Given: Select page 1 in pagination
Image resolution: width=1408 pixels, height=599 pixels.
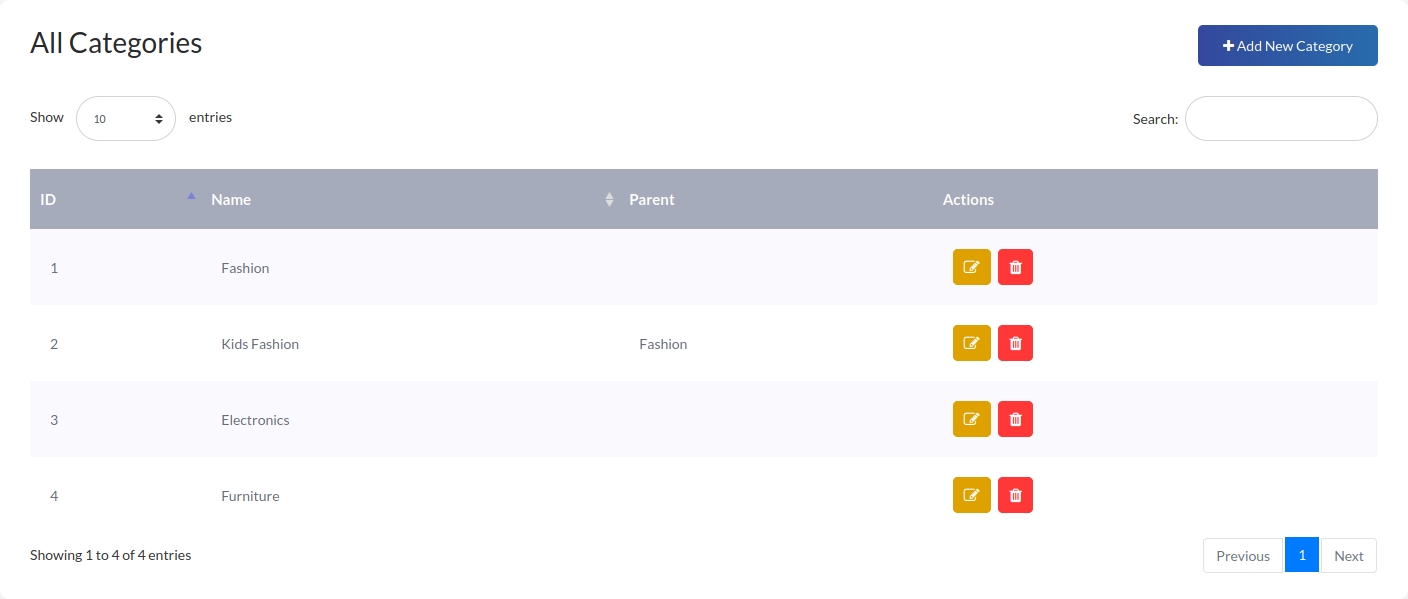Looking at the screenshot, I should tap(1301, 555).
